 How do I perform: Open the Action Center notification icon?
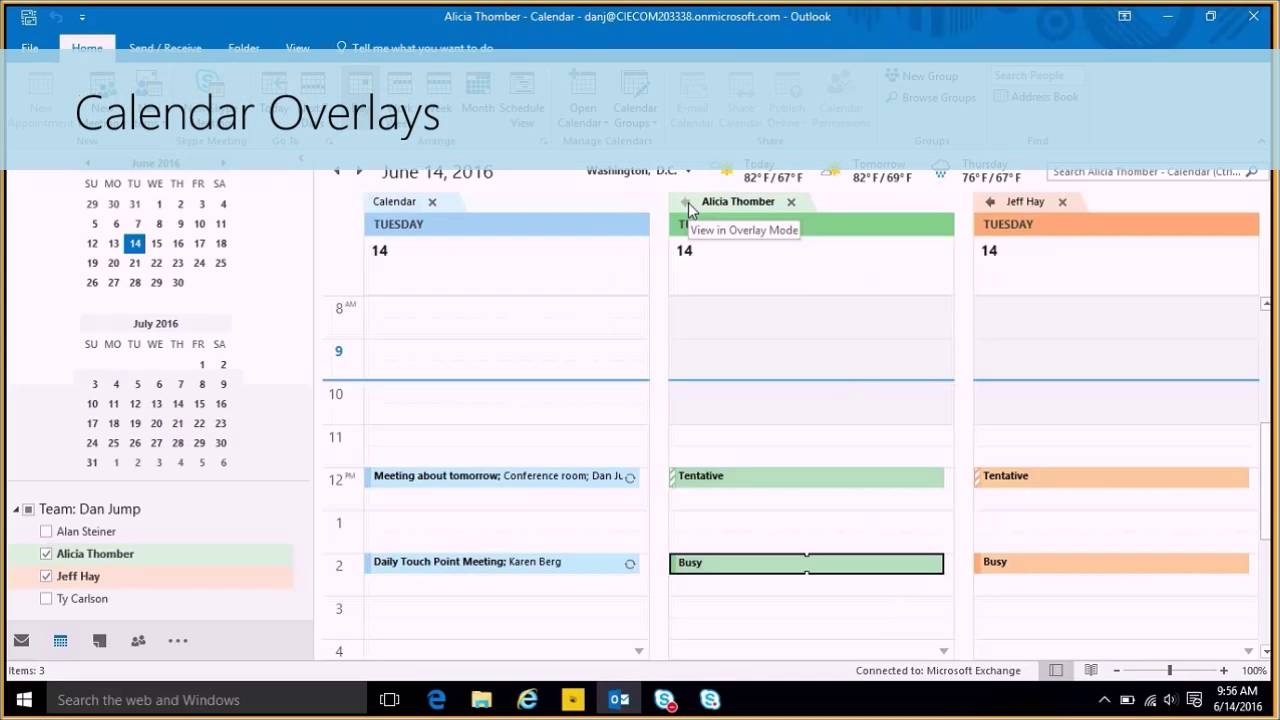pyautogui.click(x=1194, y=700)
